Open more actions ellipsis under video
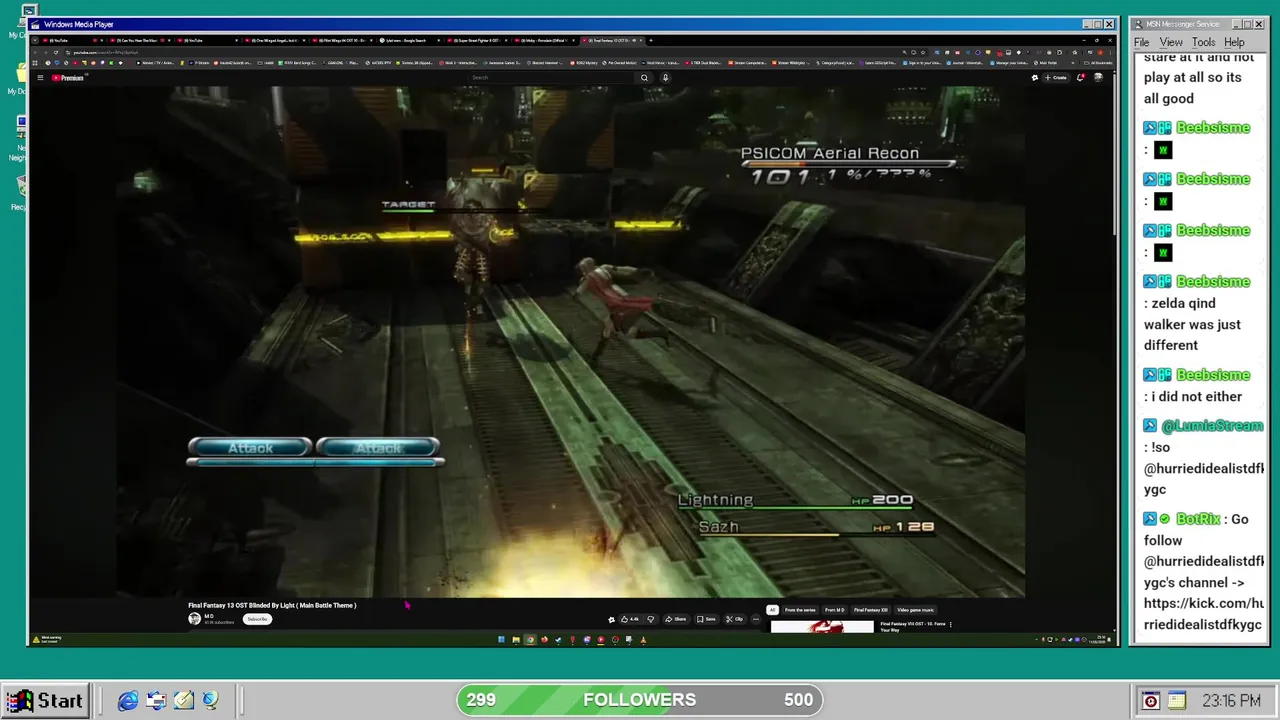The image size is (1280, 720). tap(756, 619)
